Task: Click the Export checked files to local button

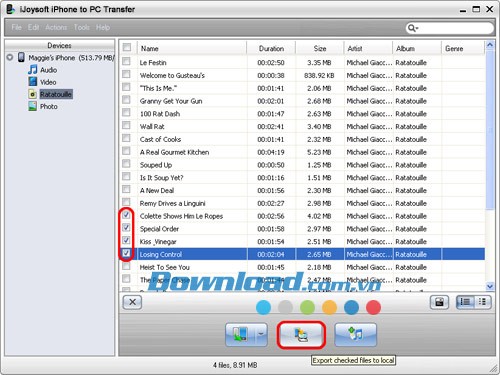Action: pos(301,335)
